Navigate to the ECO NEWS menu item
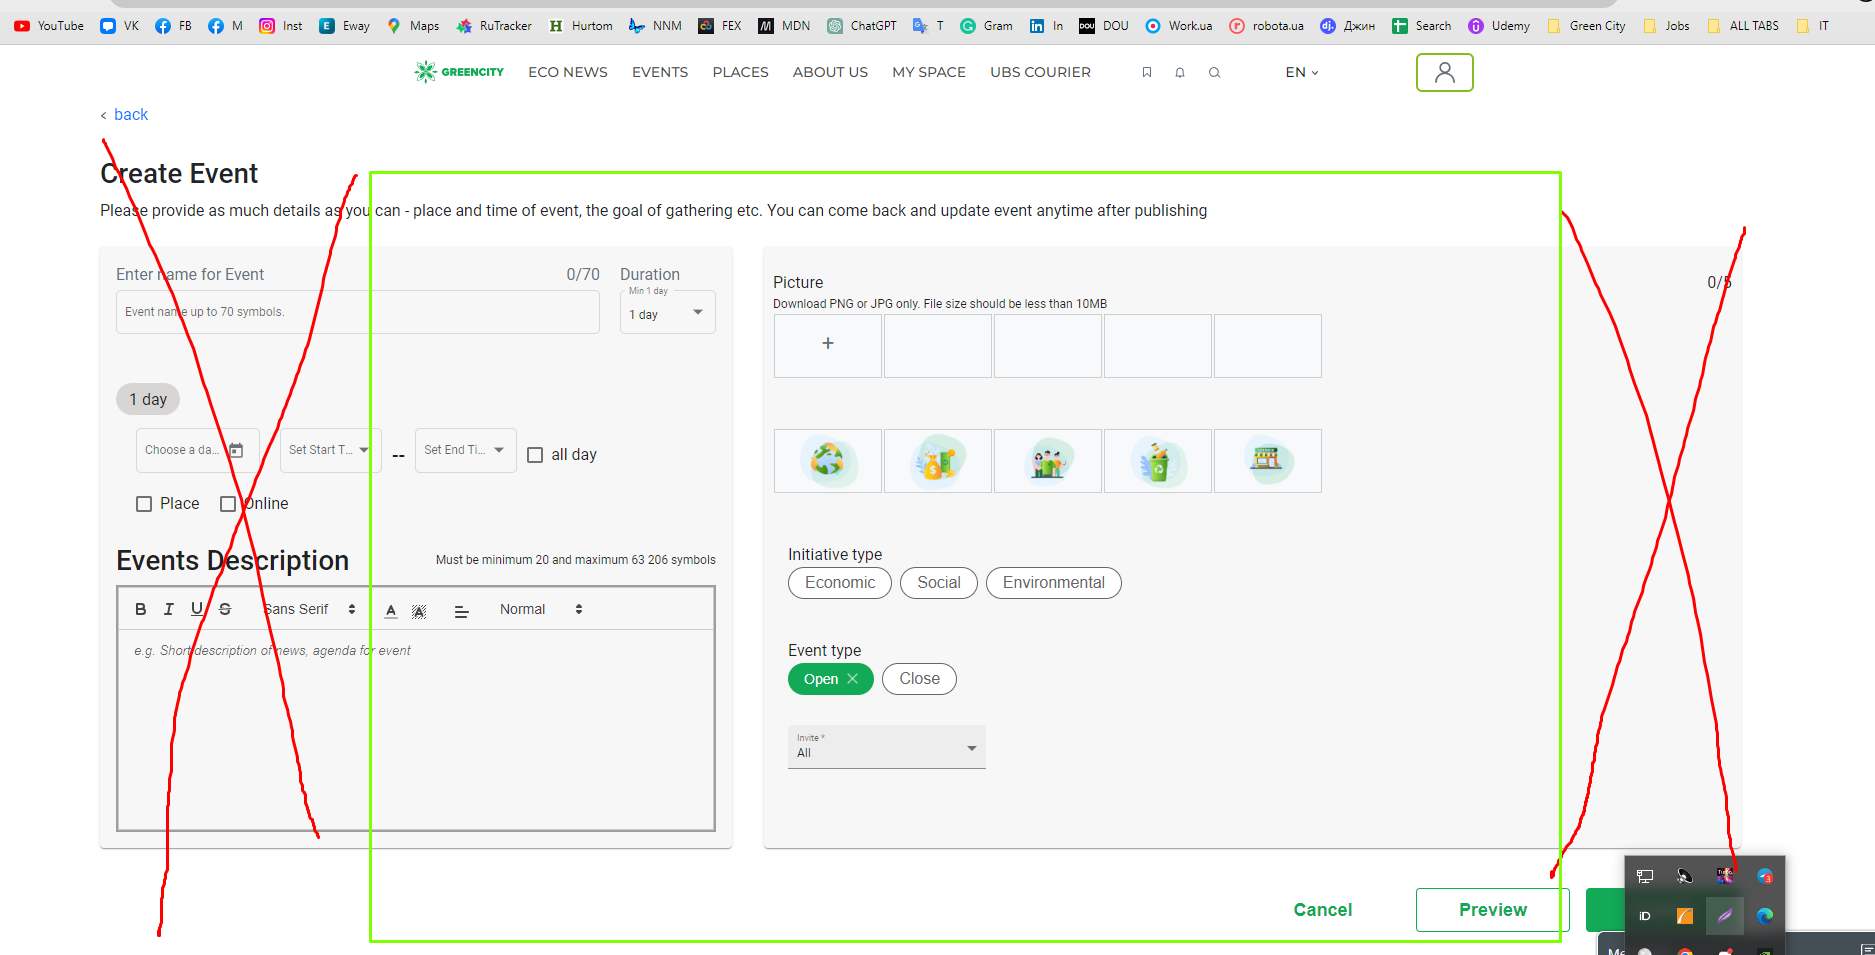 point(567,72)
